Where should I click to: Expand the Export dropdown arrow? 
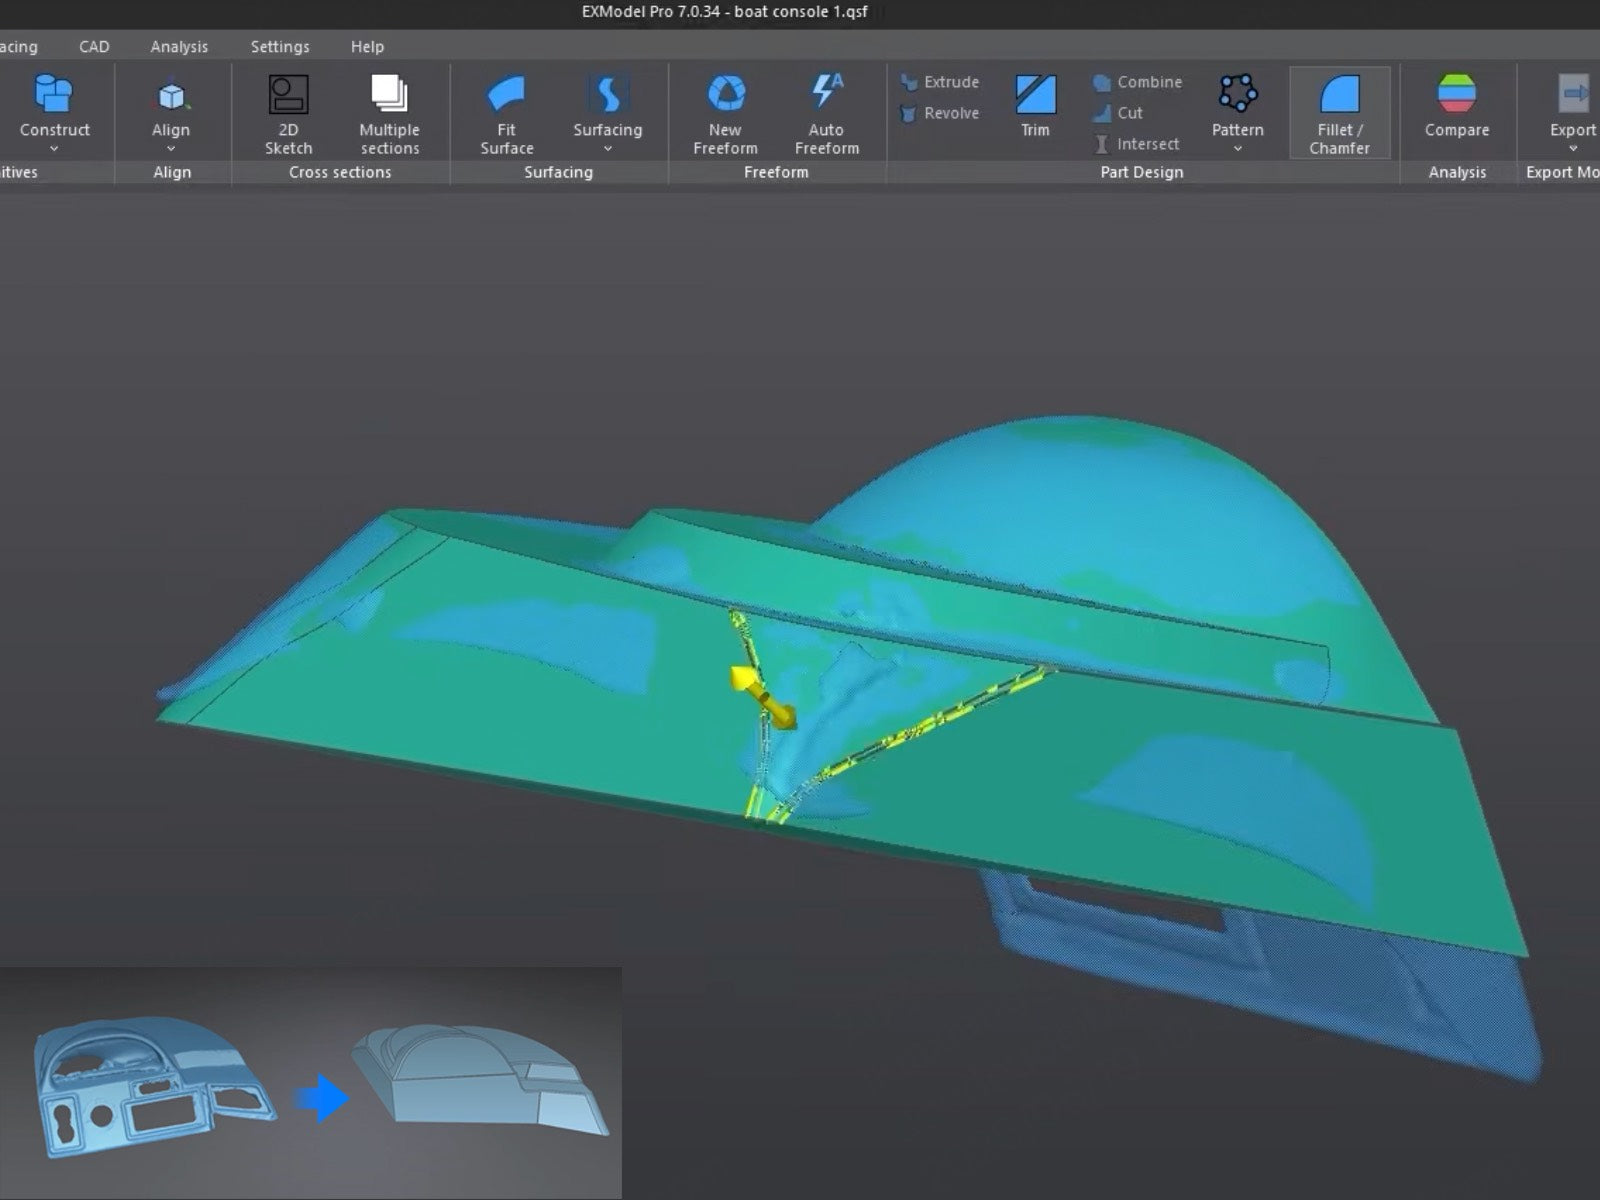[x=1573, y=149]
